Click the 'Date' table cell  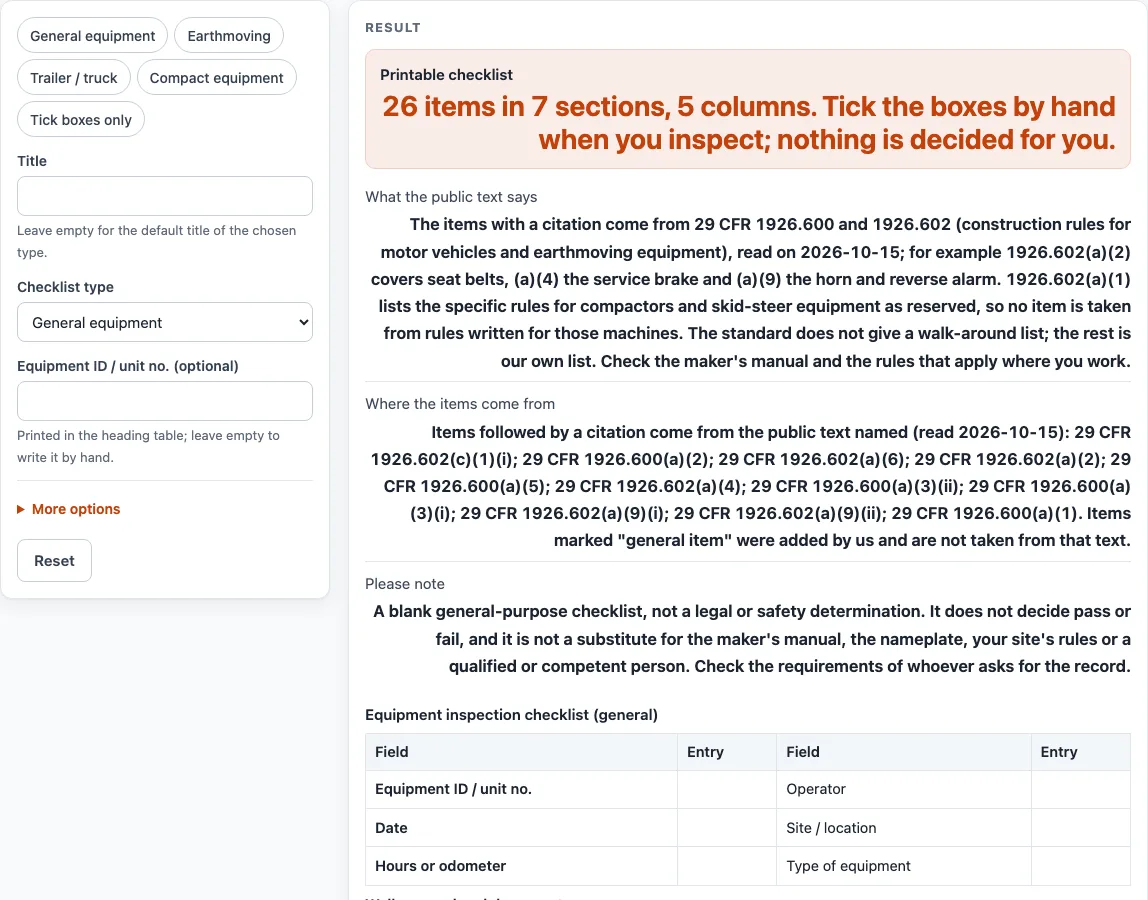click(521, 828)
